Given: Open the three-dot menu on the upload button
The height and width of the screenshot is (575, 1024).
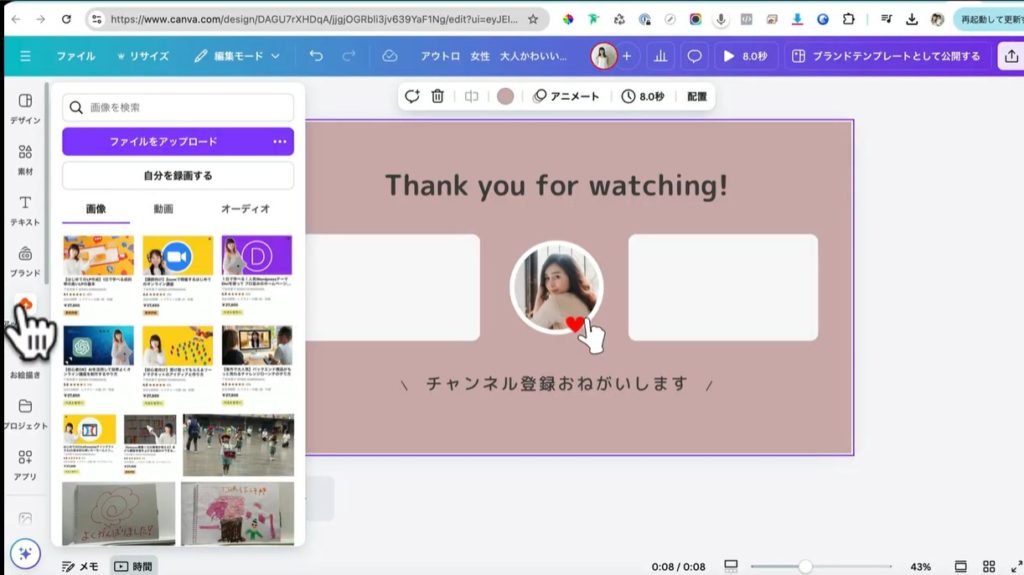Looking at the screenshot, I should click(x=279, y=142).
